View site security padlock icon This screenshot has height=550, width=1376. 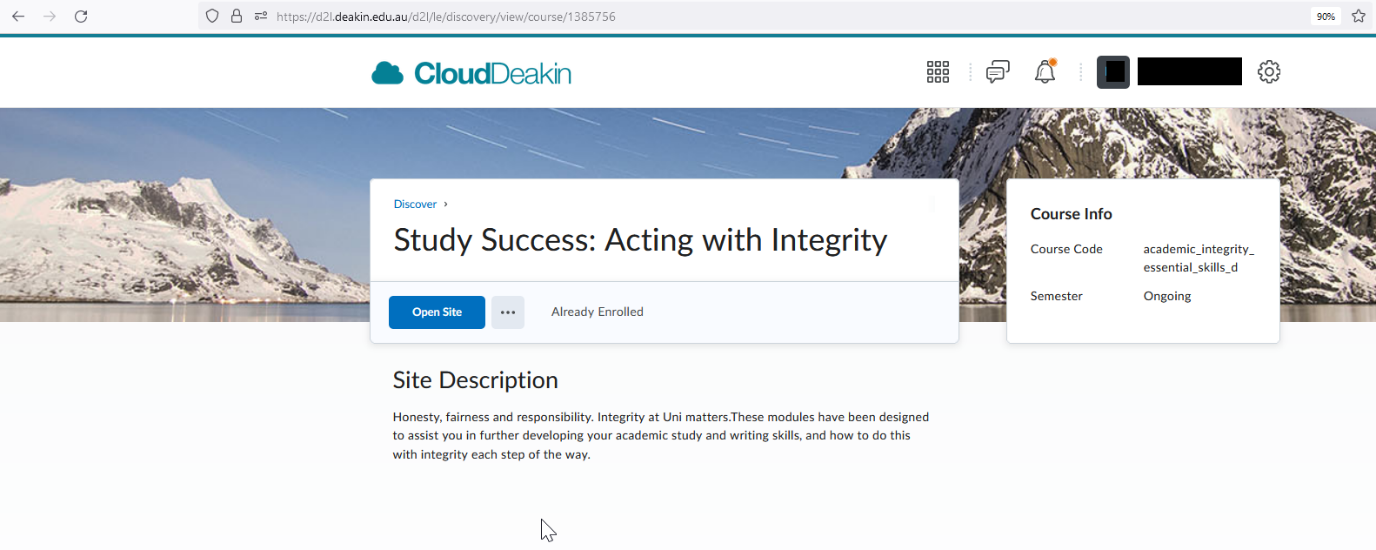[x=237, y=16]
